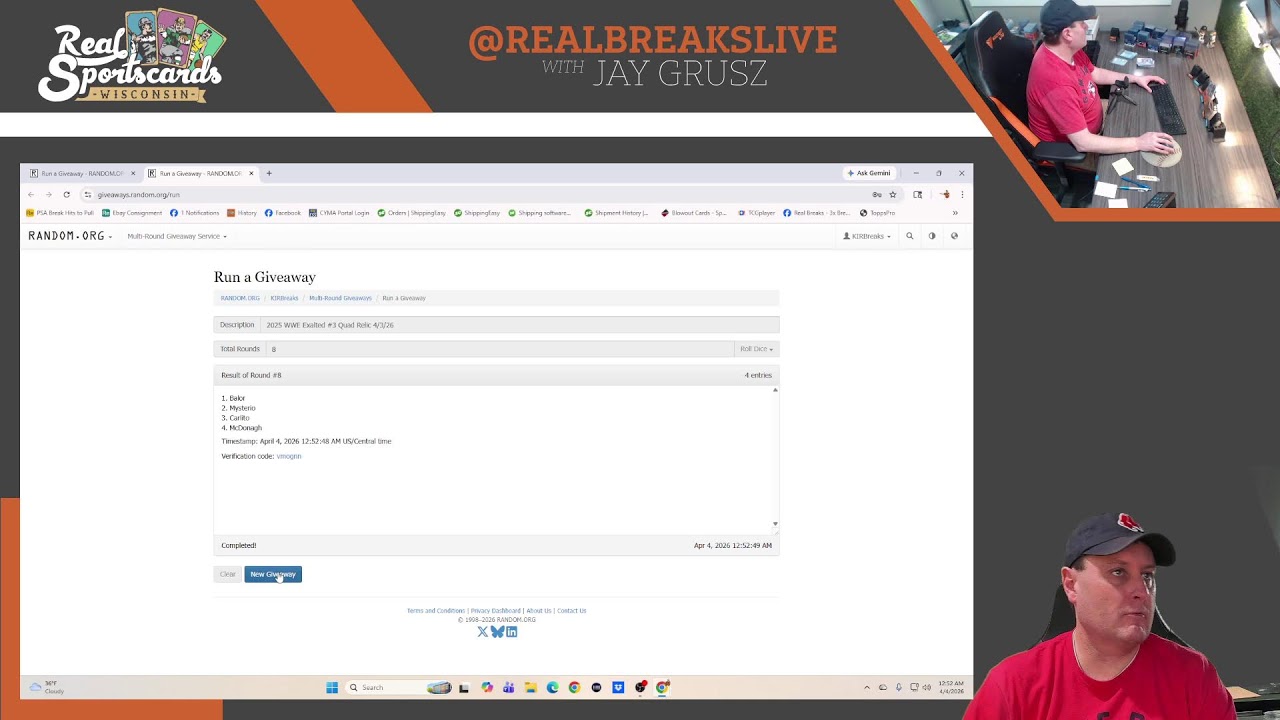Viewport: 1280px width, 720px height.
Task: Open the Roll Dice dropdown
Action: [x=756, y=349]
